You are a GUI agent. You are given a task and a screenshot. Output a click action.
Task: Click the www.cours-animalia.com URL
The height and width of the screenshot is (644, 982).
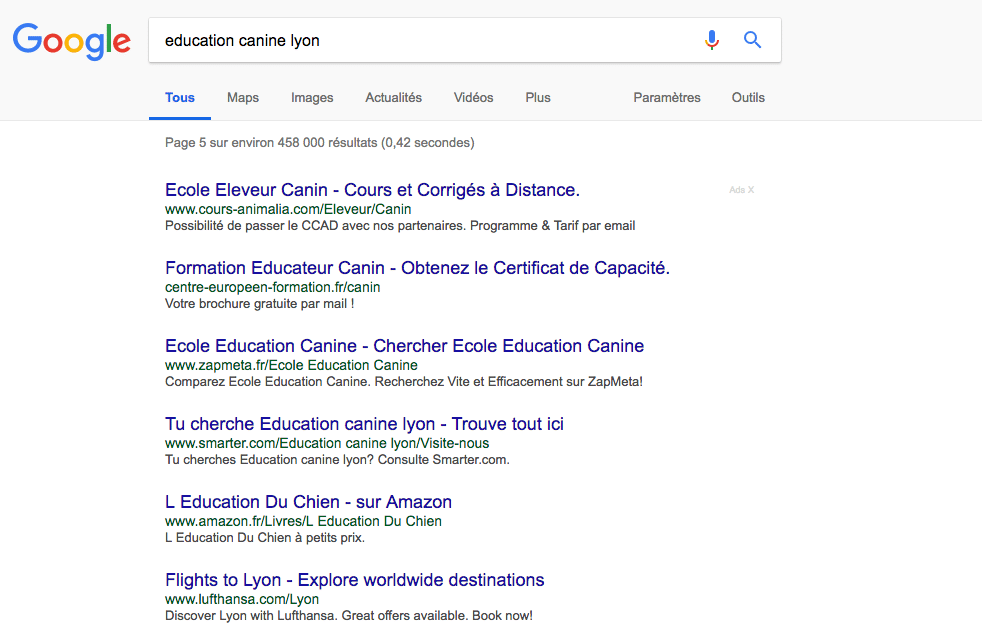(x=288, y=209)
